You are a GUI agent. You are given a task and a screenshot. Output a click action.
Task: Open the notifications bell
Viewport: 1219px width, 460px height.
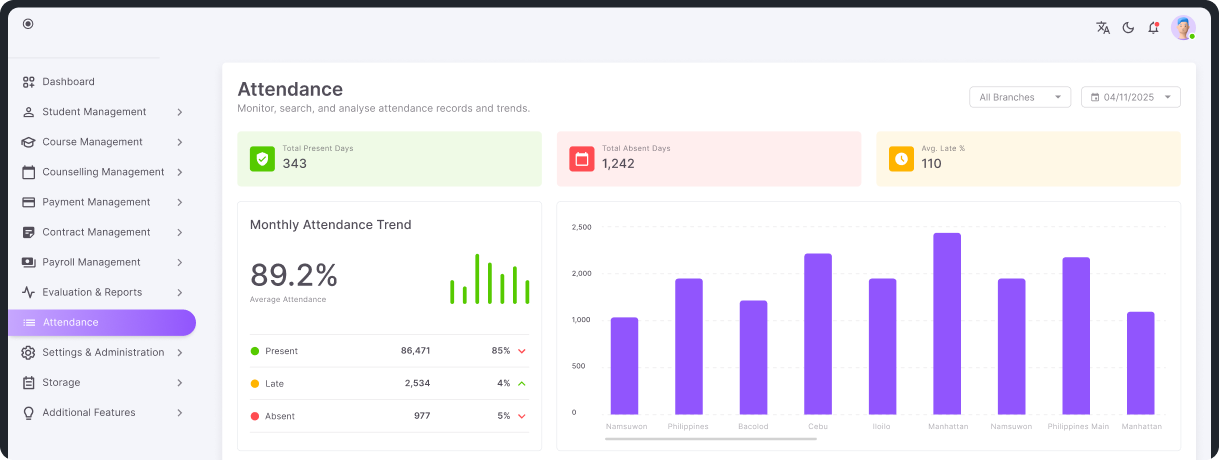(x=1153, y=28)
